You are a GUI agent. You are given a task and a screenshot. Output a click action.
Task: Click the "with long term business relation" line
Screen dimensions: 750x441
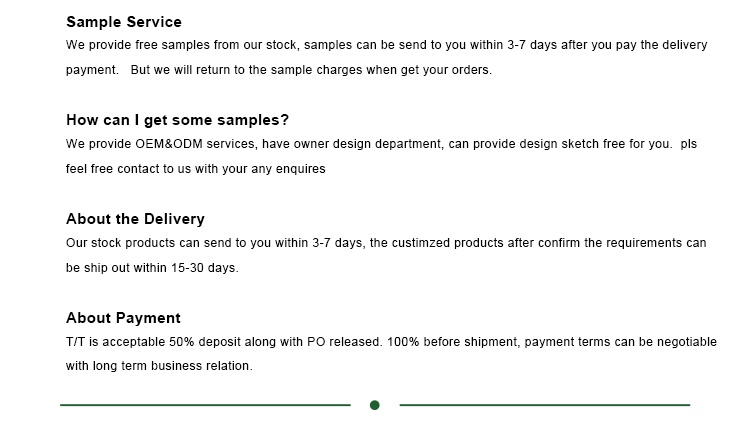[x=159, y=366]
